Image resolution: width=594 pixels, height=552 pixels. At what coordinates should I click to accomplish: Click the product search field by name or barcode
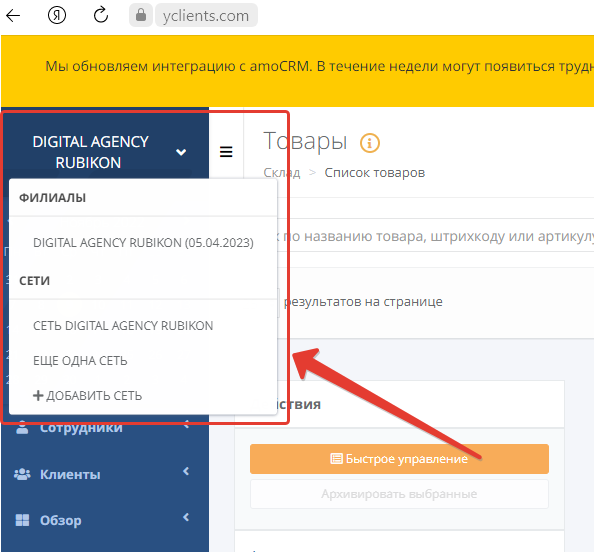pos(436,236)
